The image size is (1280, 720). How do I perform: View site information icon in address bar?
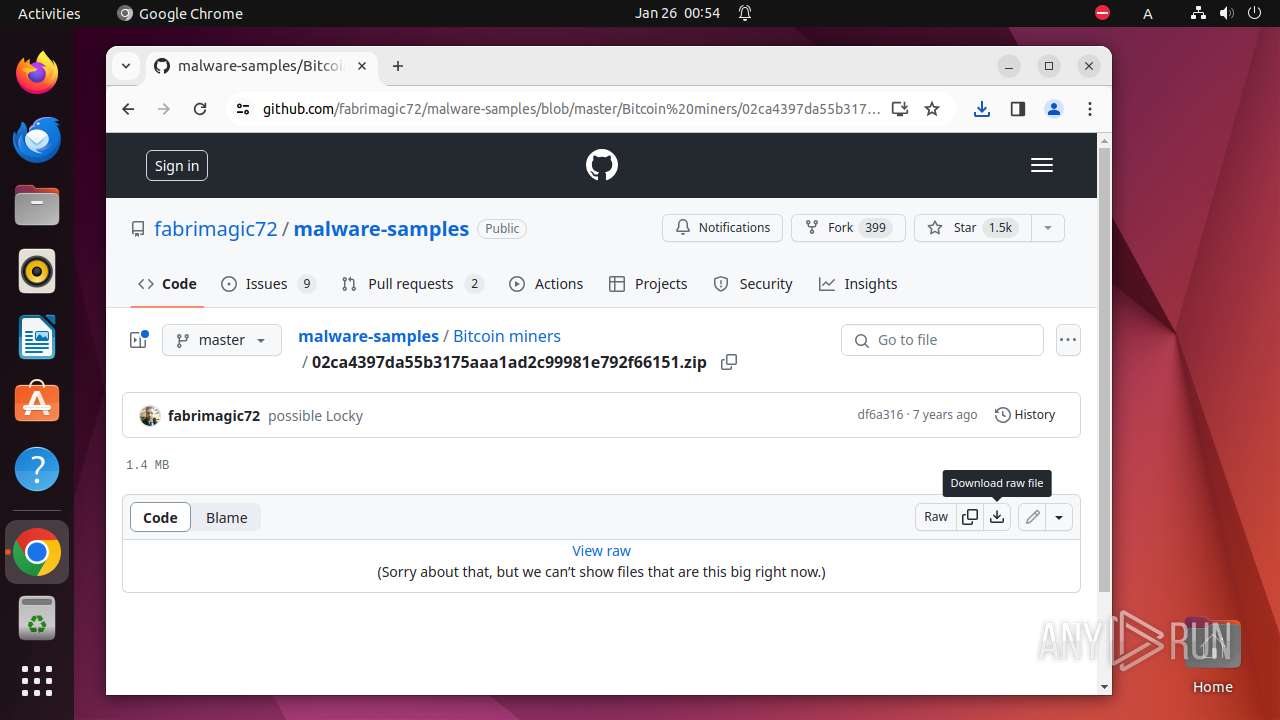(242, 109)
